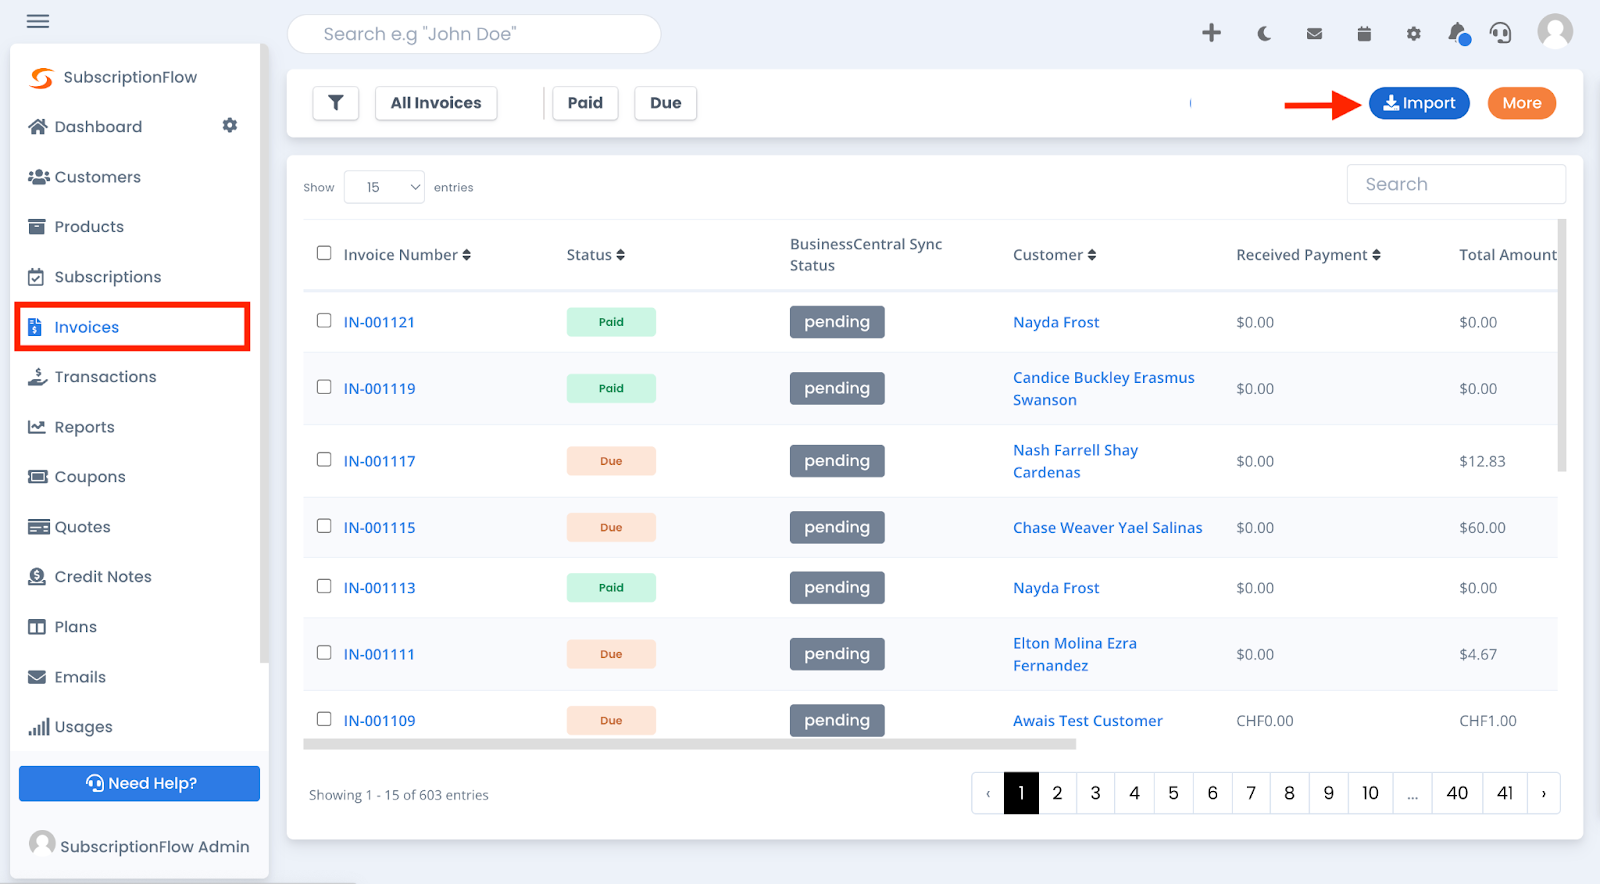Open customer Chase Weaver Yael Salinas
The height and width of the screenshot is (884, 1600).
click(x=1107, y=528)
